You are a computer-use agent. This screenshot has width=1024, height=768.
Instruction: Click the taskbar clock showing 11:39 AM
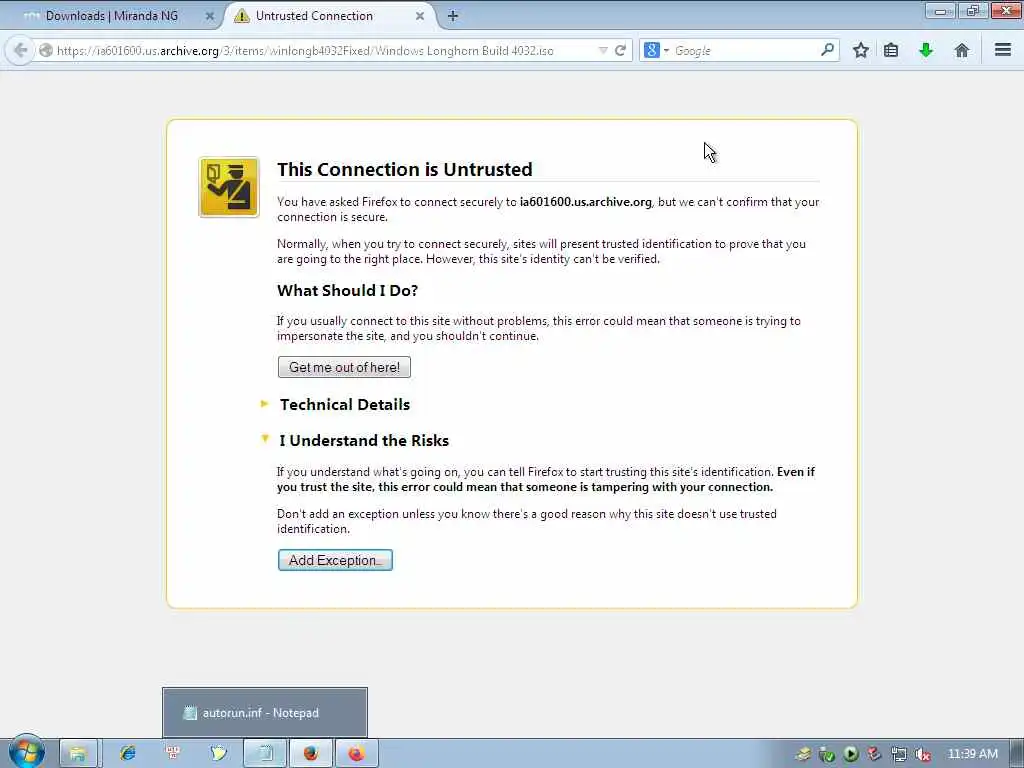(x=972, y=754)
